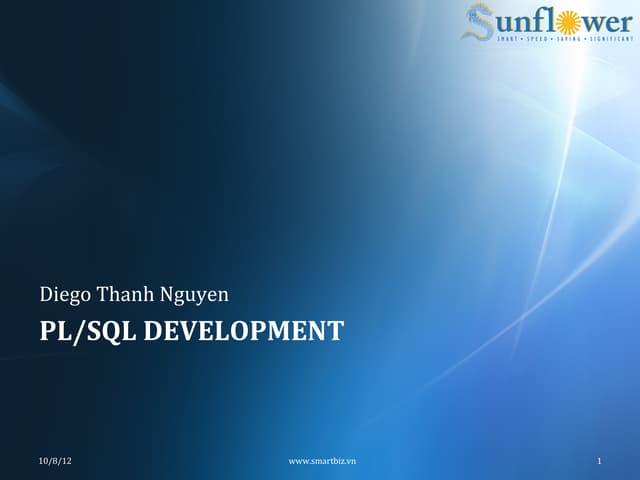This screenshot has height=480, width=640.
Task: Click the word DEVELOPMENT in the title
Action: click(244, 331)
